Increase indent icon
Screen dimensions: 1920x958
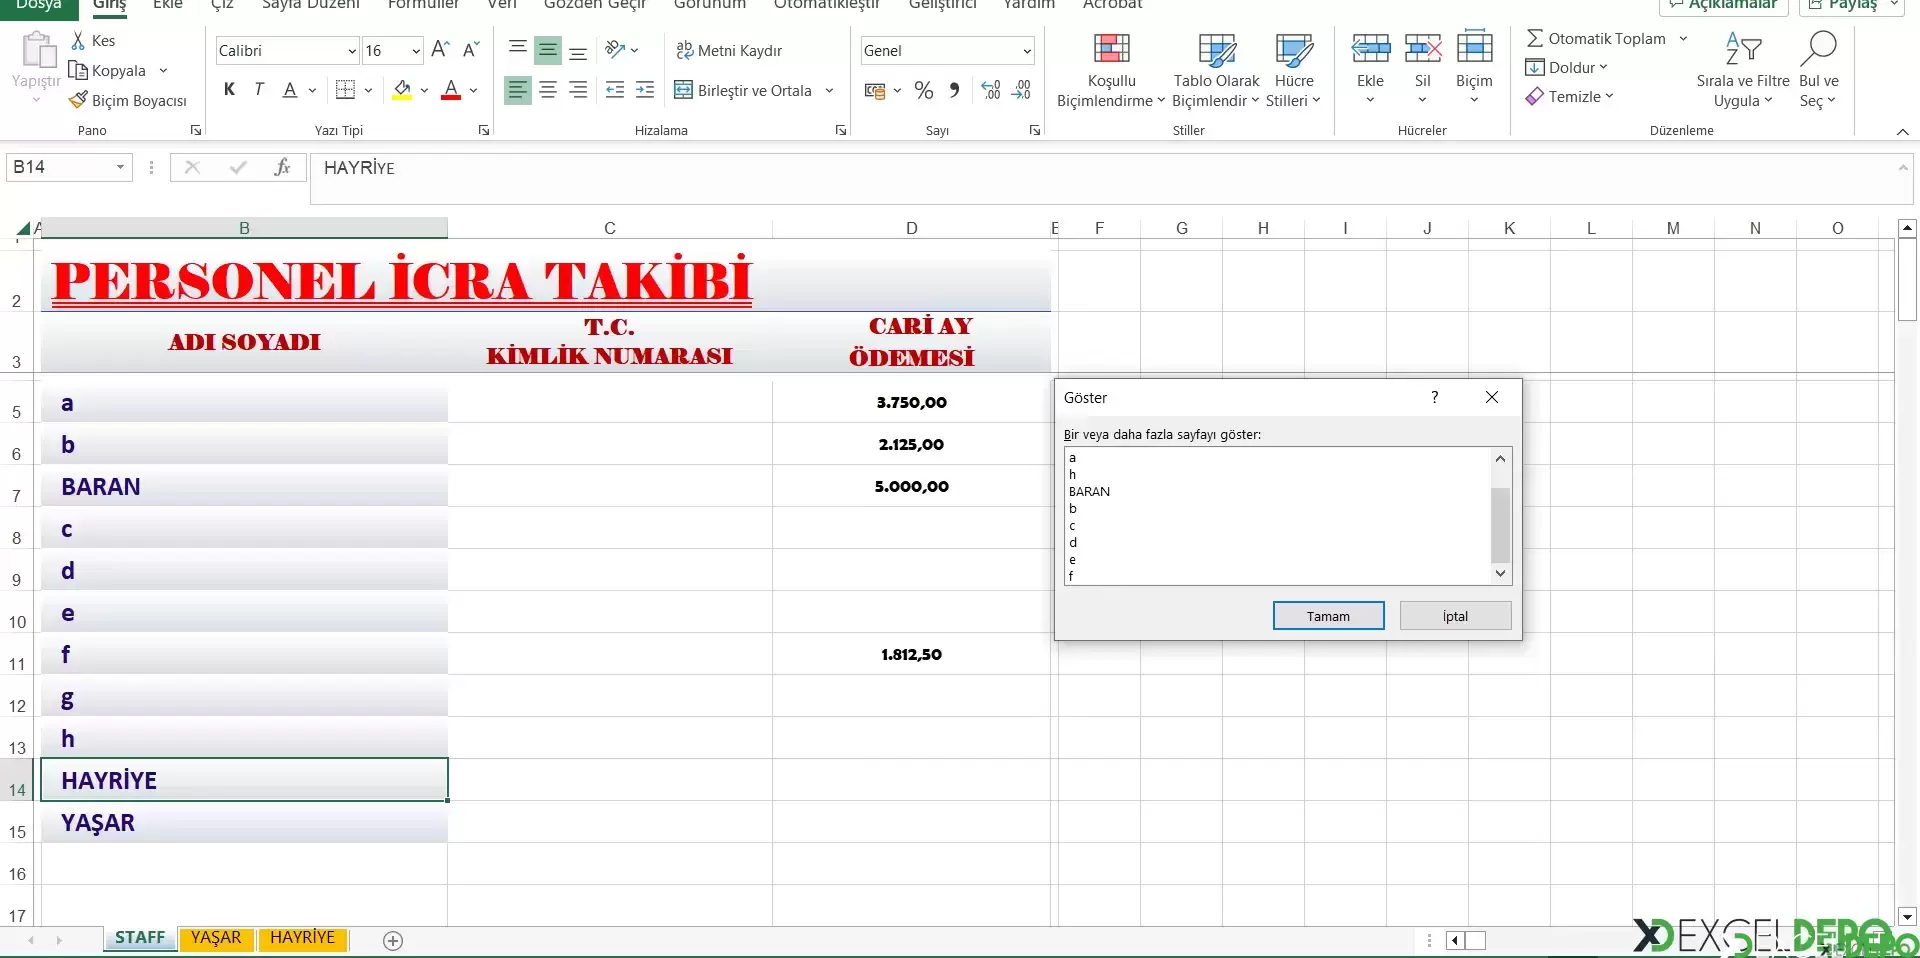(x=645, y=90)
